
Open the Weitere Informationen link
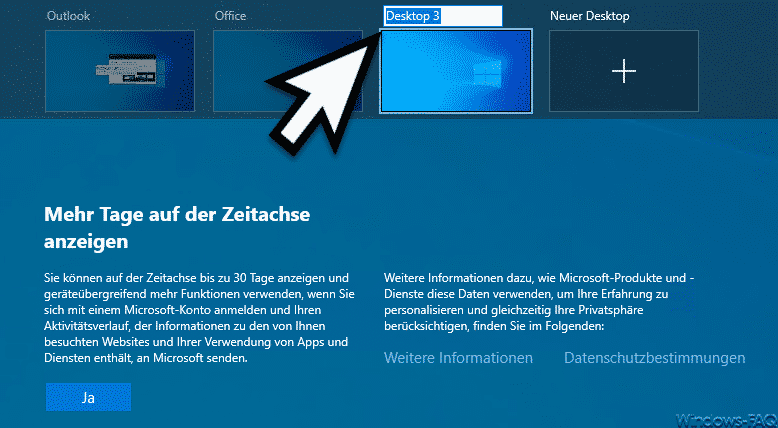(458, 358)
